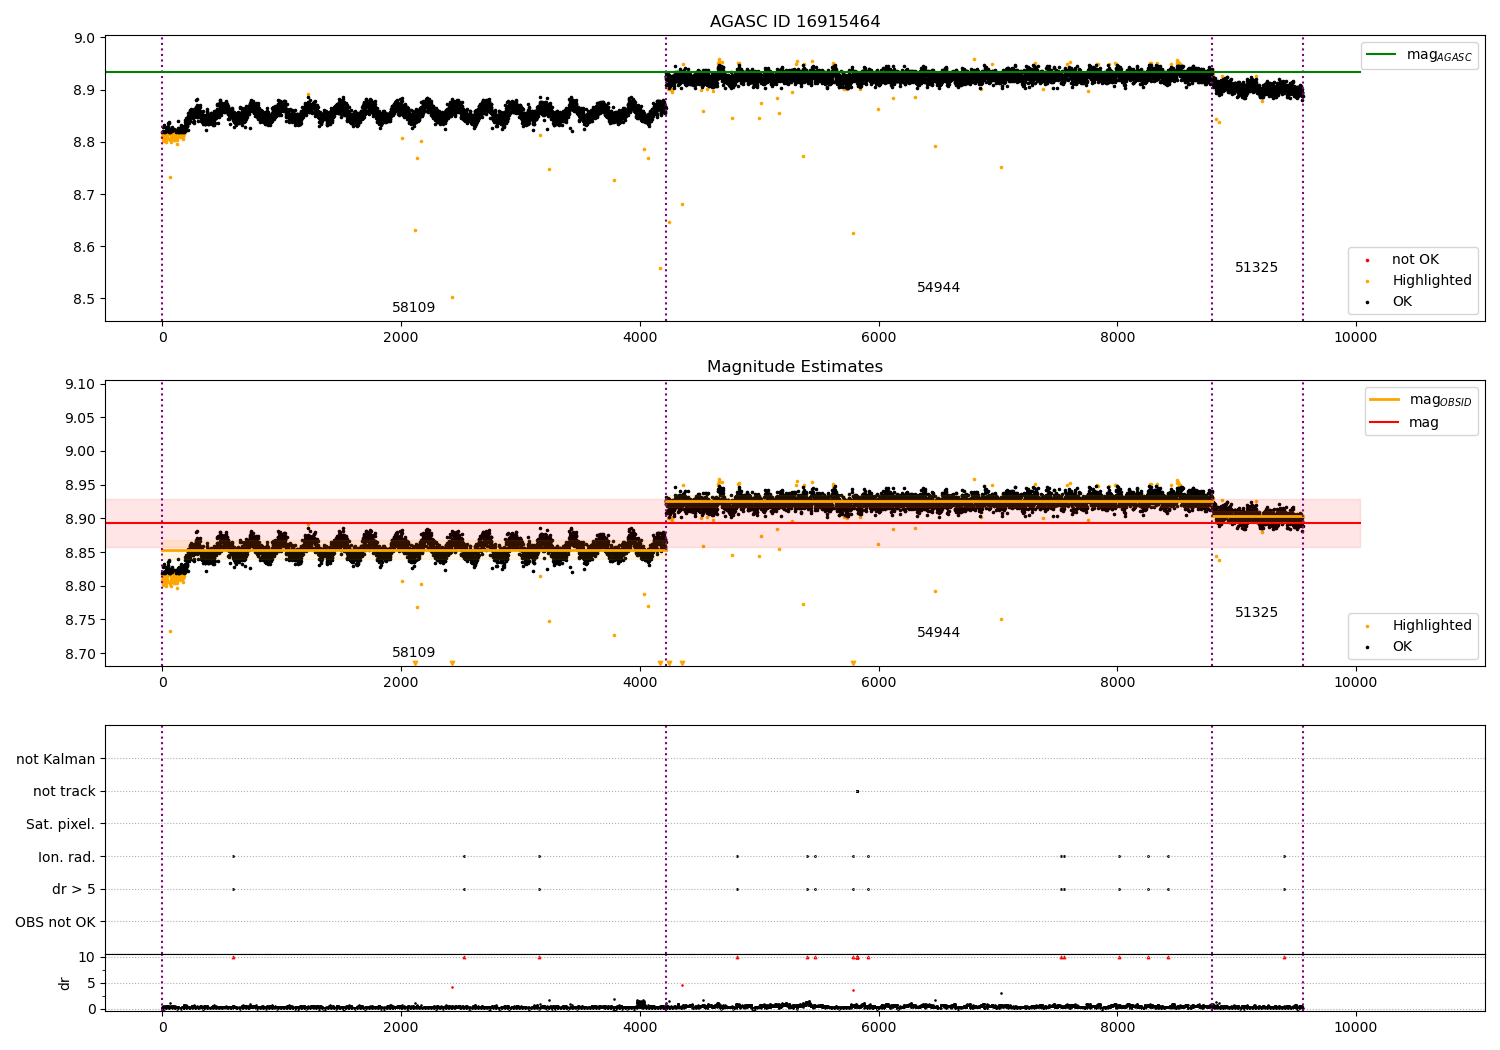Click the 6000 x-tick under Magnitude Estimates plot

[878, 683]
